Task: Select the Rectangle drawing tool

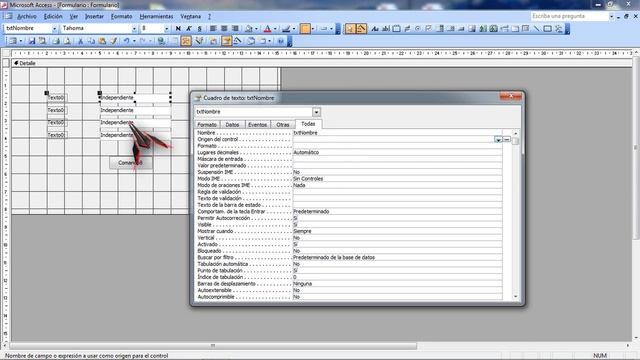Action: tap(547, 29)
